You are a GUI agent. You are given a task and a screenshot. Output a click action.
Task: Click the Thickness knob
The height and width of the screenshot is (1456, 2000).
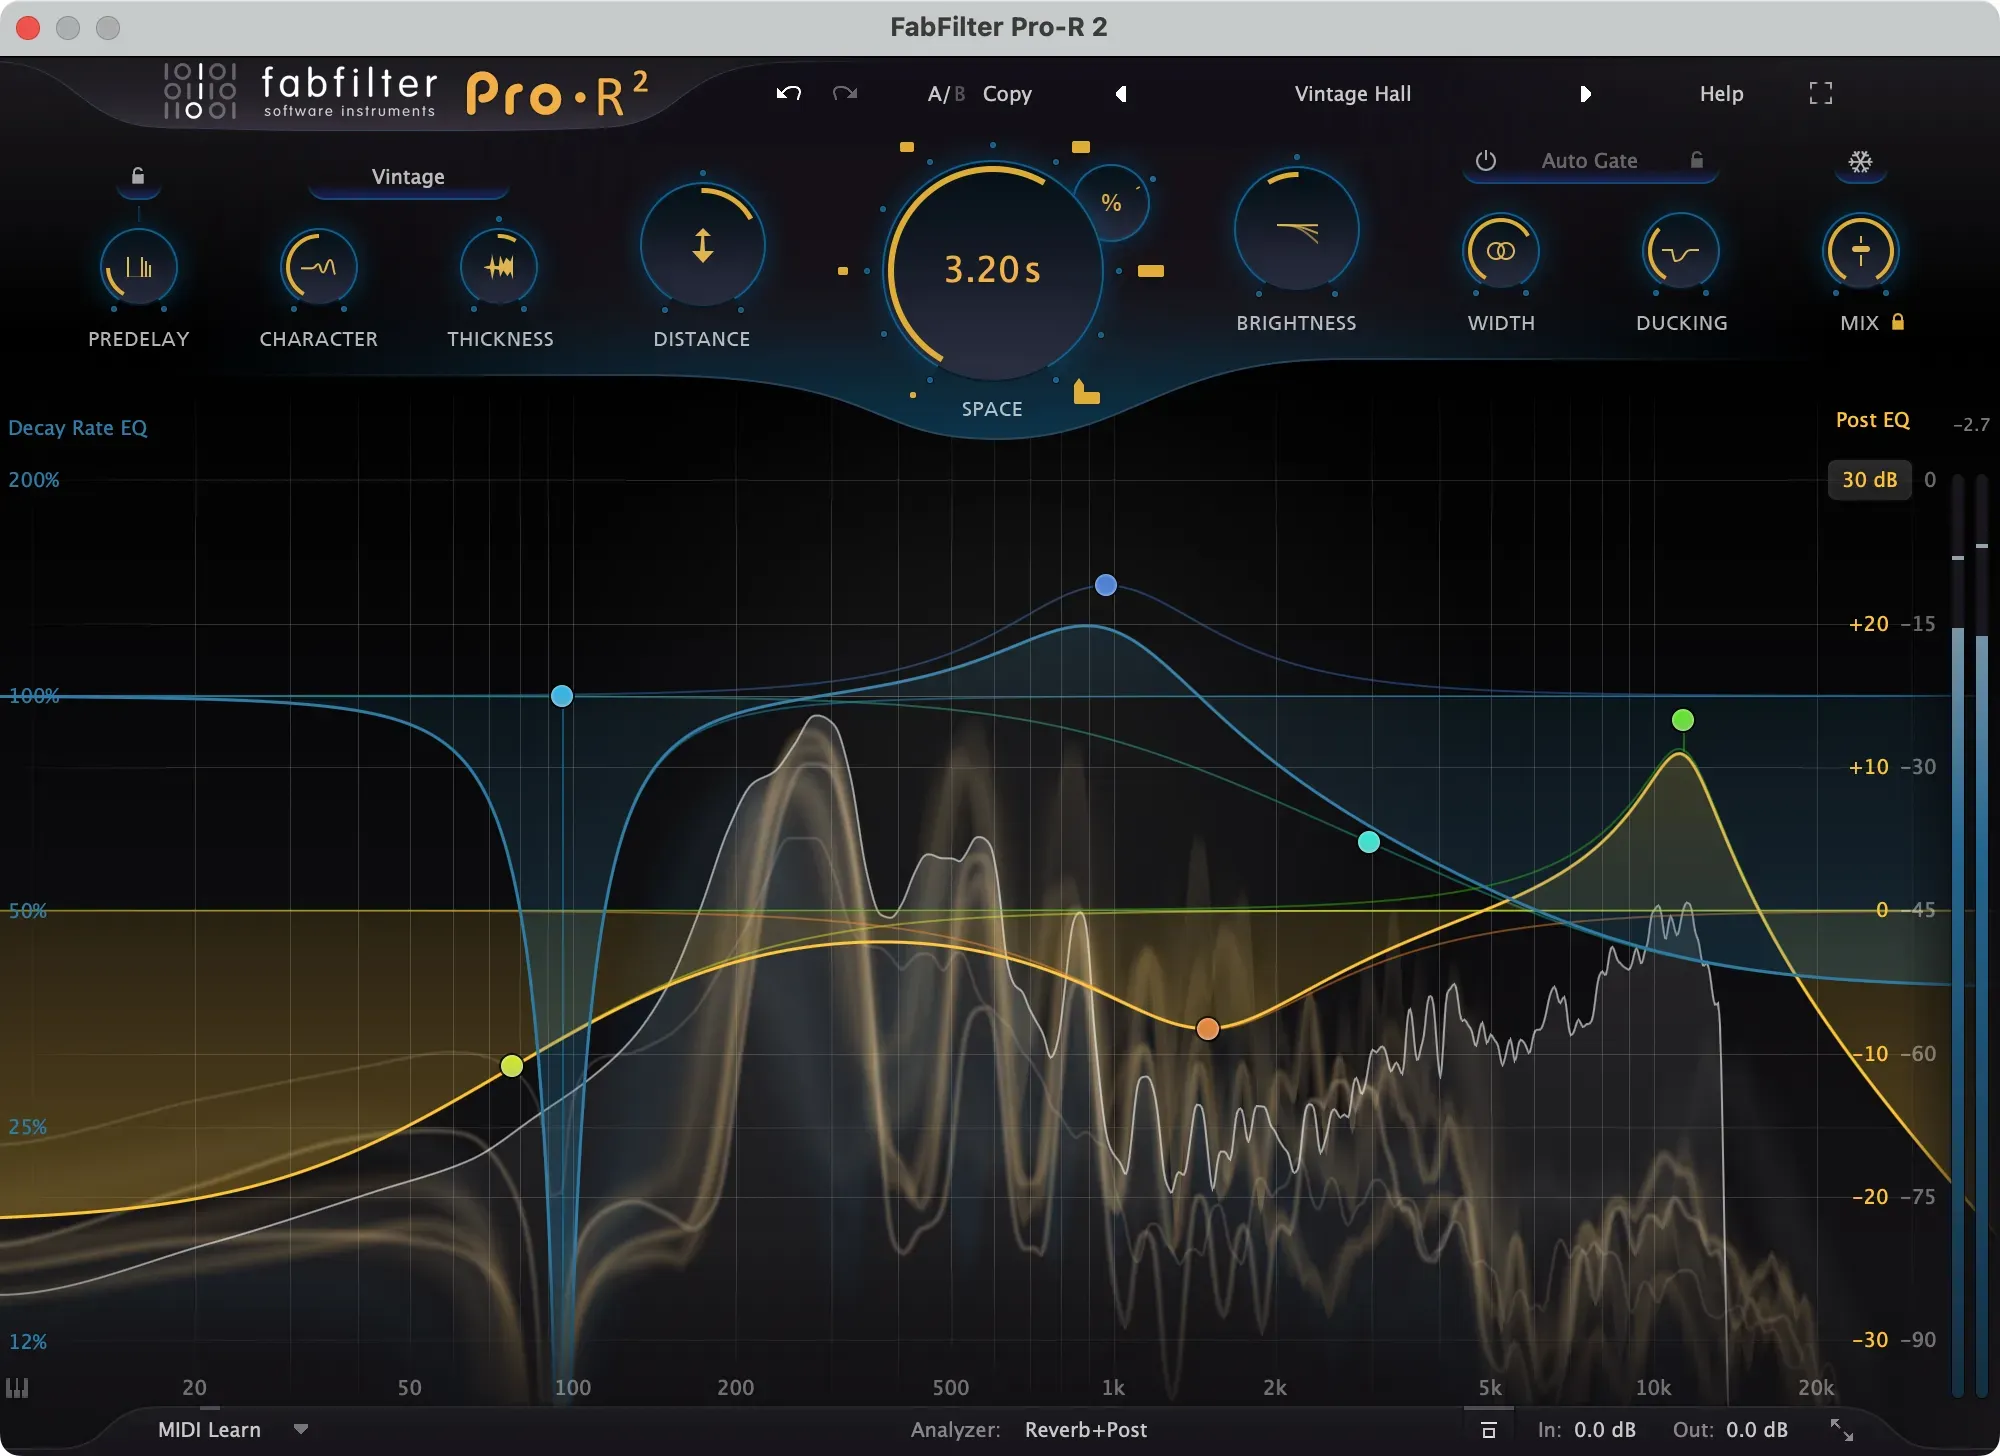tap(499, 267)
